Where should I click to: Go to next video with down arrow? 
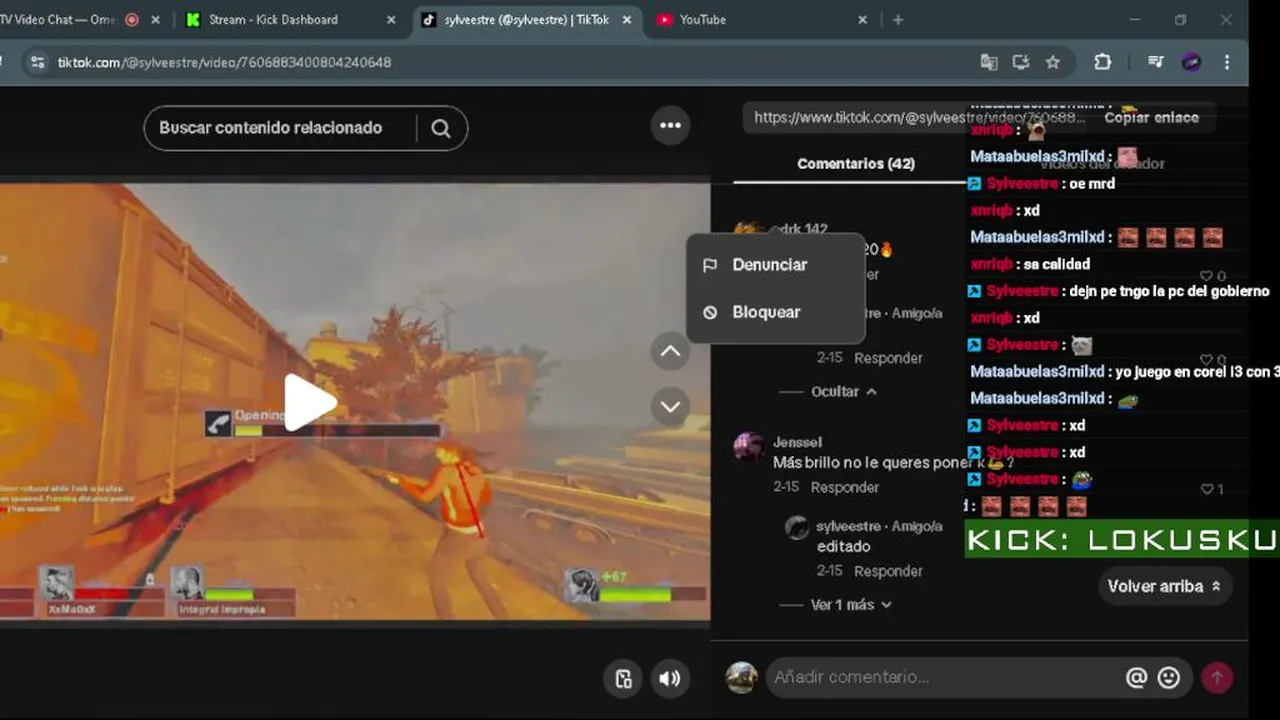(x=670, y=407)
